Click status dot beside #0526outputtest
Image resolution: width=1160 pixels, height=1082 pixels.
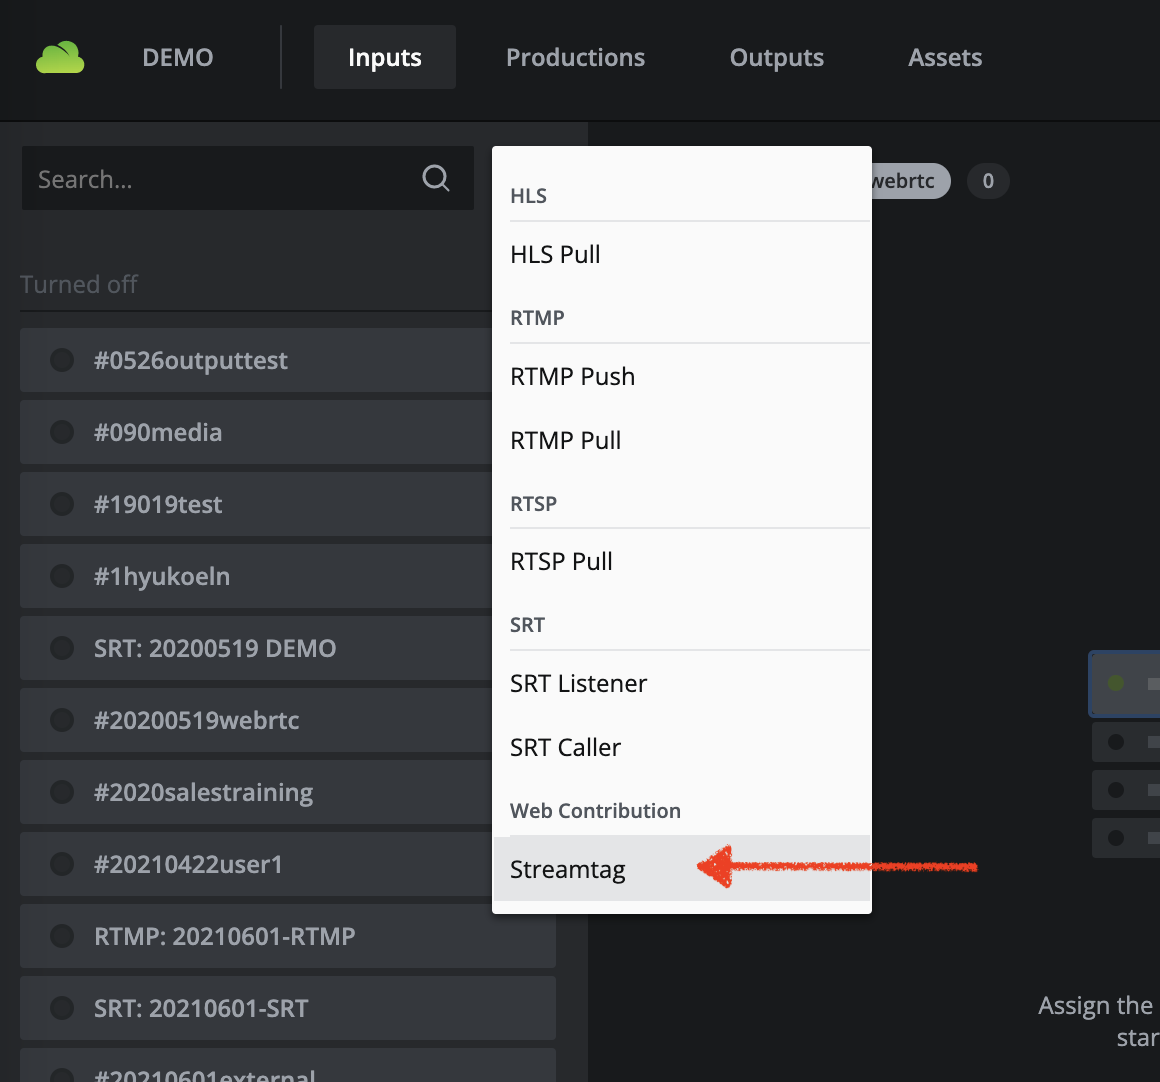point(62,360)
